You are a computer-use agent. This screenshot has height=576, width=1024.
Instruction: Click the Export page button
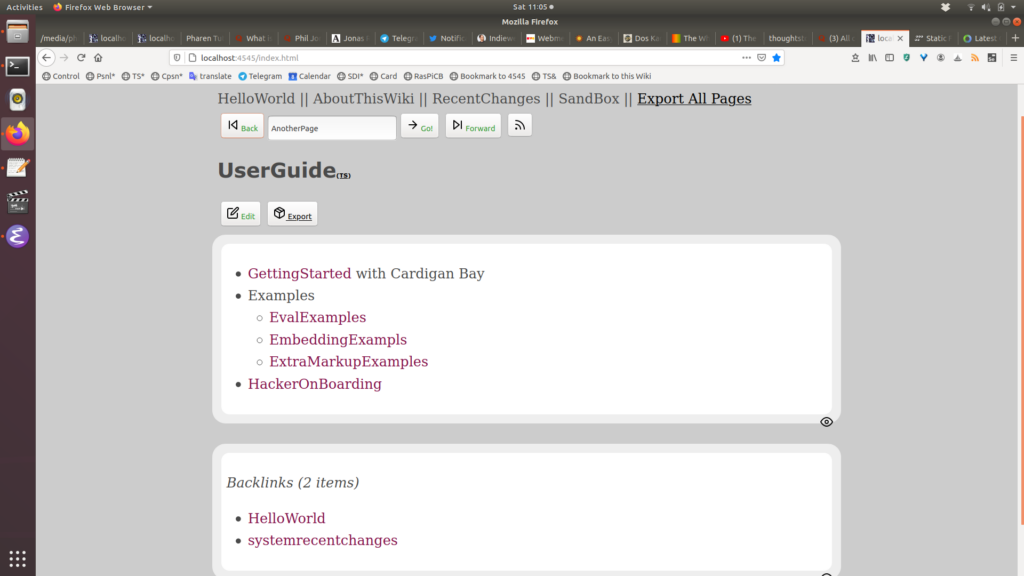point(293,214)
